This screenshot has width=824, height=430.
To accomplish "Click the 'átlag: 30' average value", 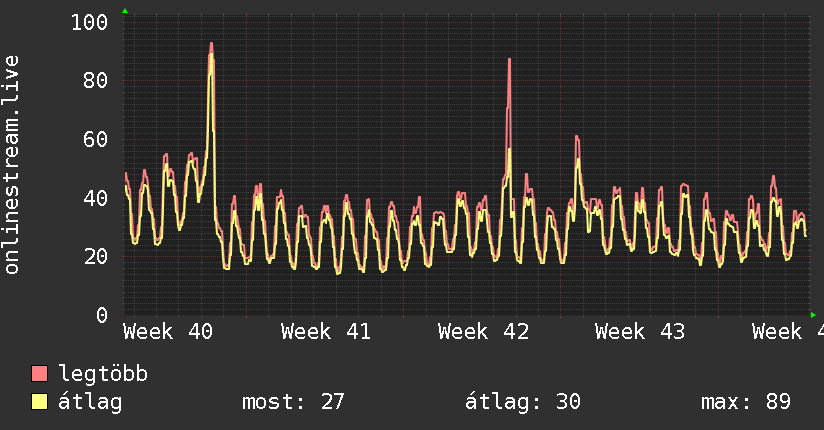I will pos(523,402).
